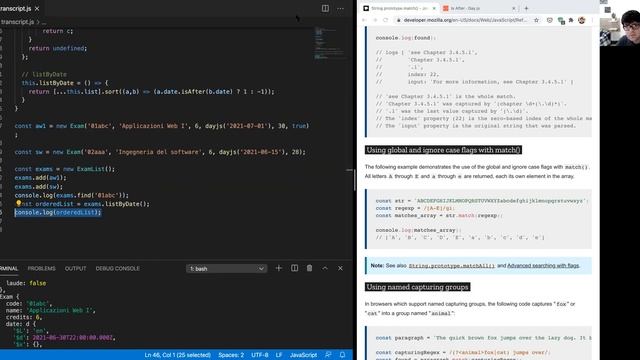640x360 pixels.
Task: Click the webcam video thumbnail of the presenter
Action: pyautogui.click(x=620, y=23)
